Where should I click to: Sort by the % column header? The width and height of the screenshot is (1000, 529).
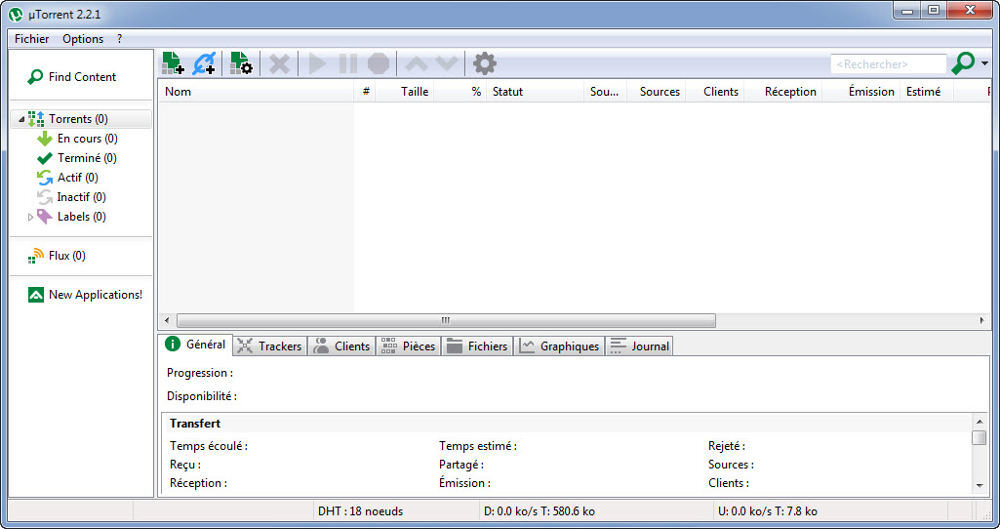pyautogui.click(x=460, y=91)
